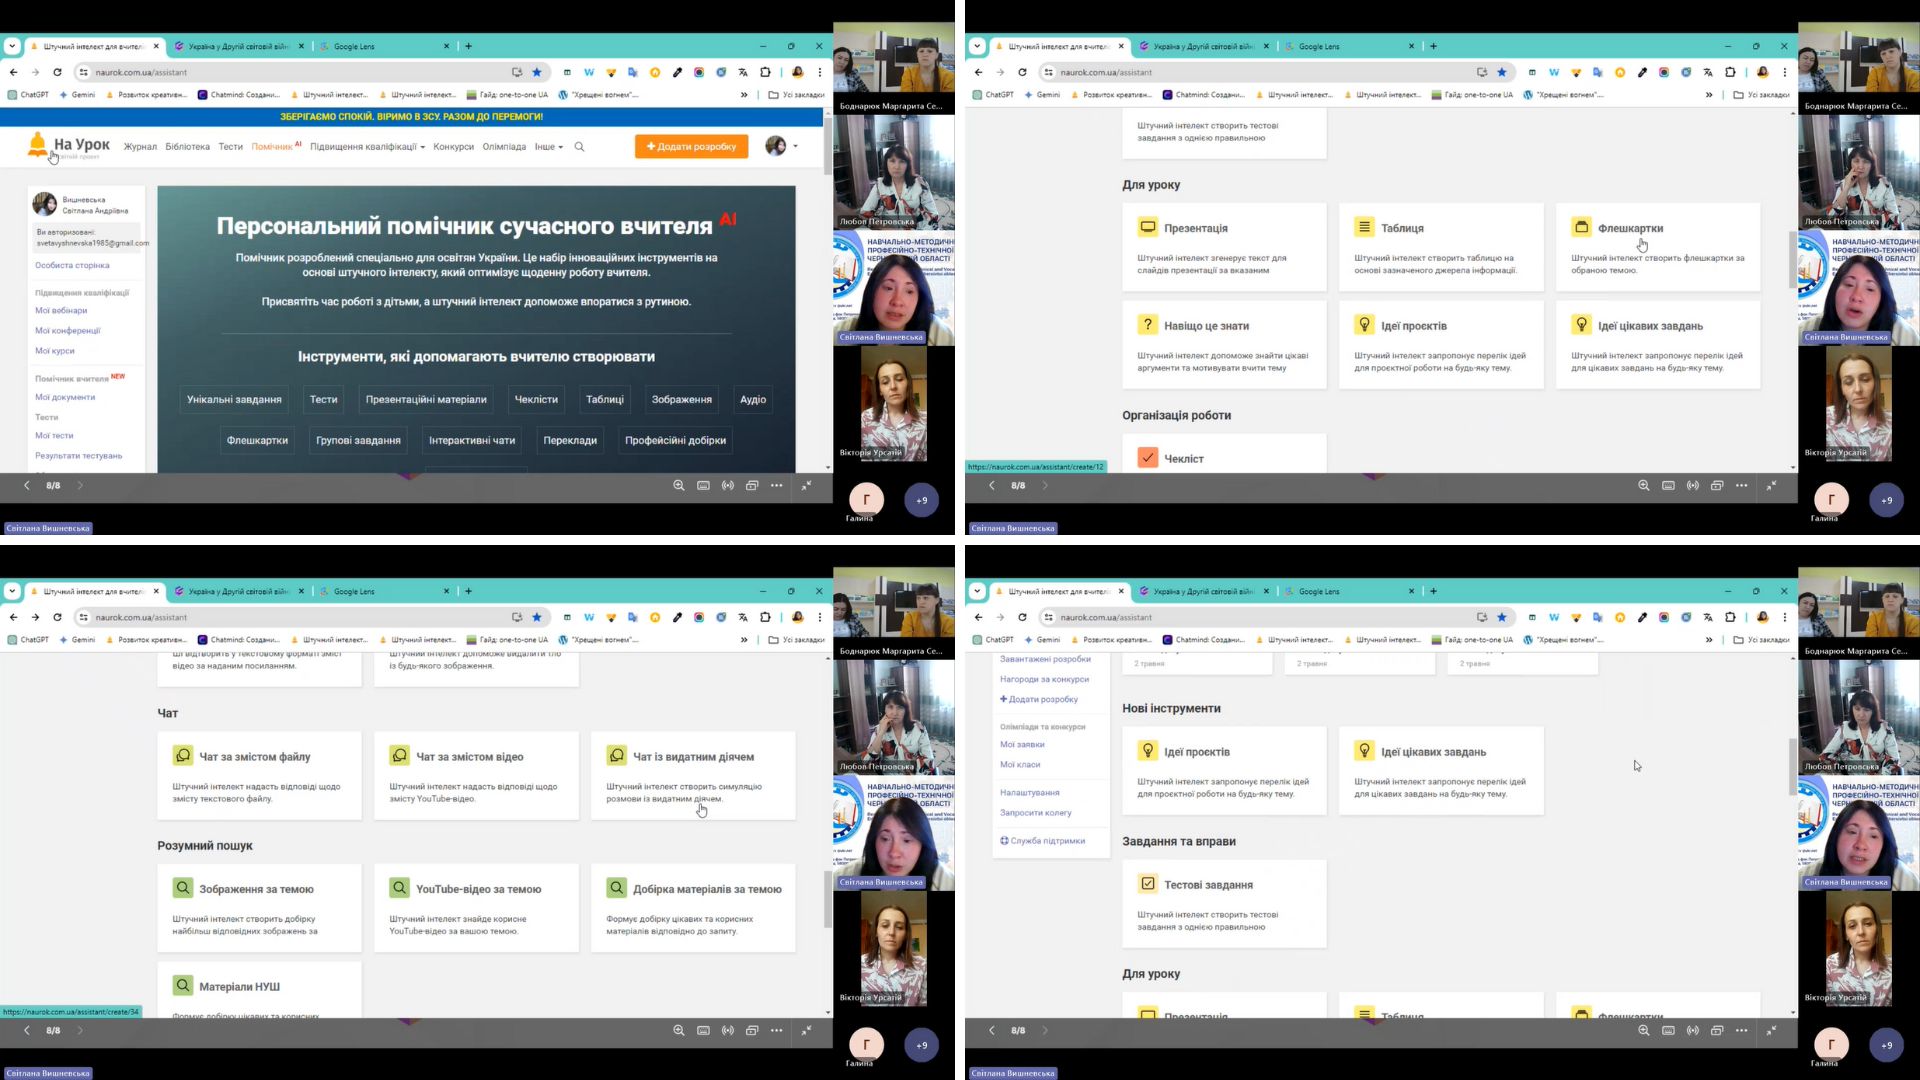The width and height of the screenshot is (1920, 1080).
Task: Click the Чат із видатним діячем icon
Action: pos(616,756)
